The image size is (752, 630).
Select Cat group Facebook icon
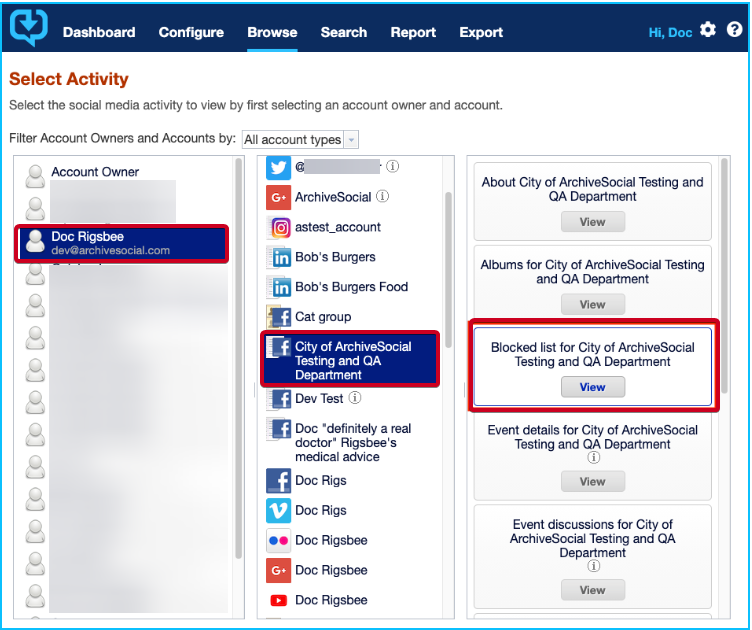pos(279,316)
